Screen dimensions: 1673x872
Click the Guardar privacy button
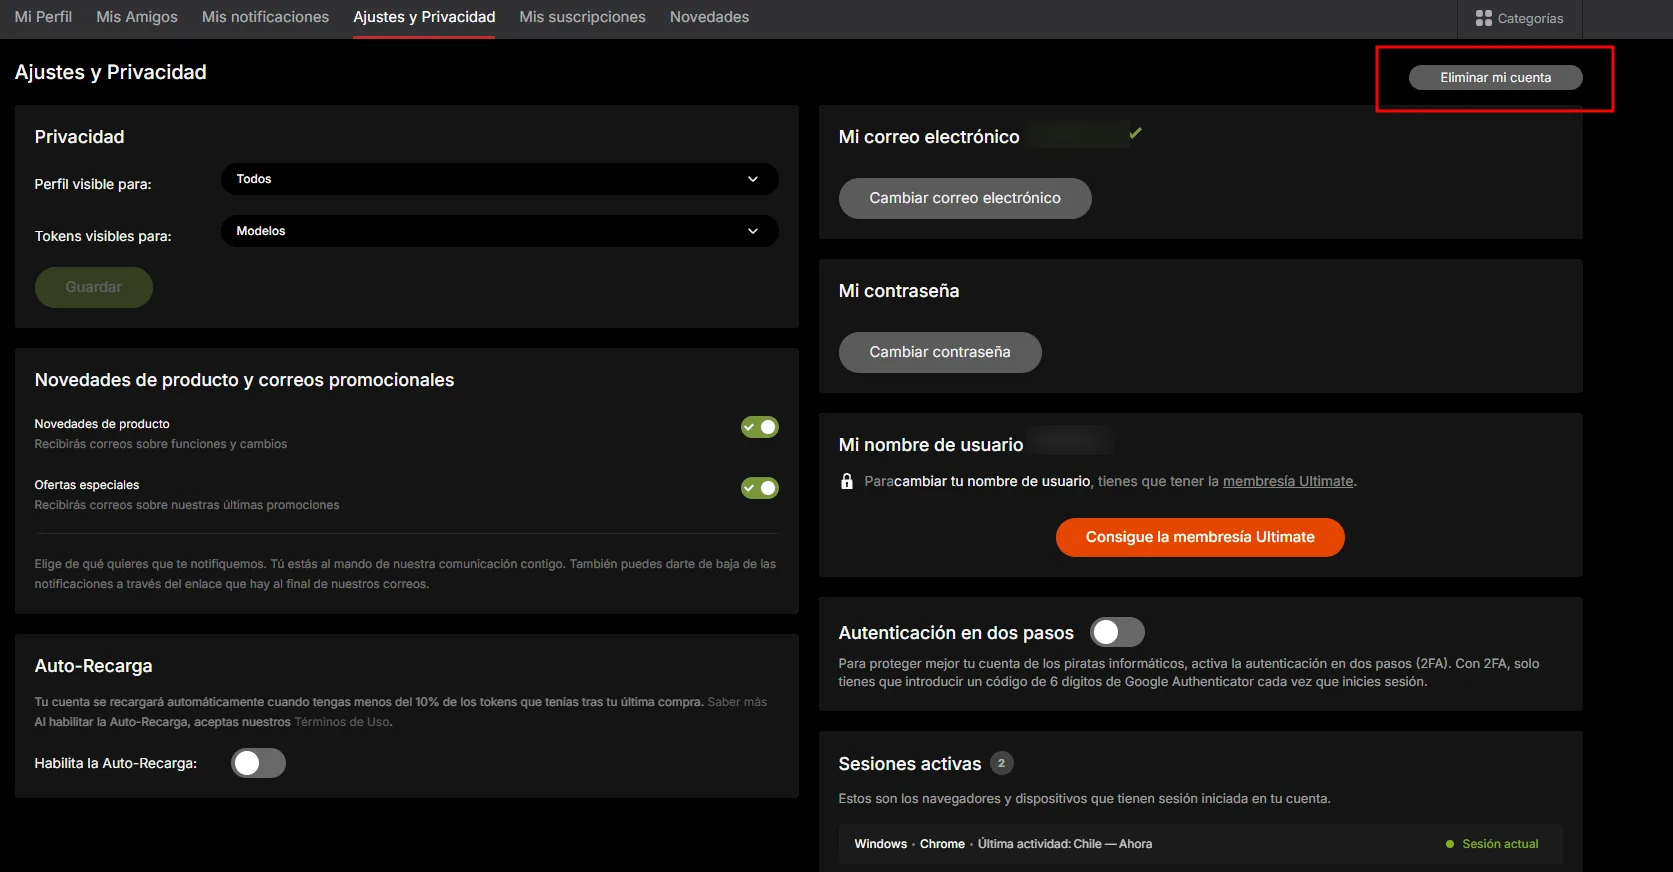point(93,287)
